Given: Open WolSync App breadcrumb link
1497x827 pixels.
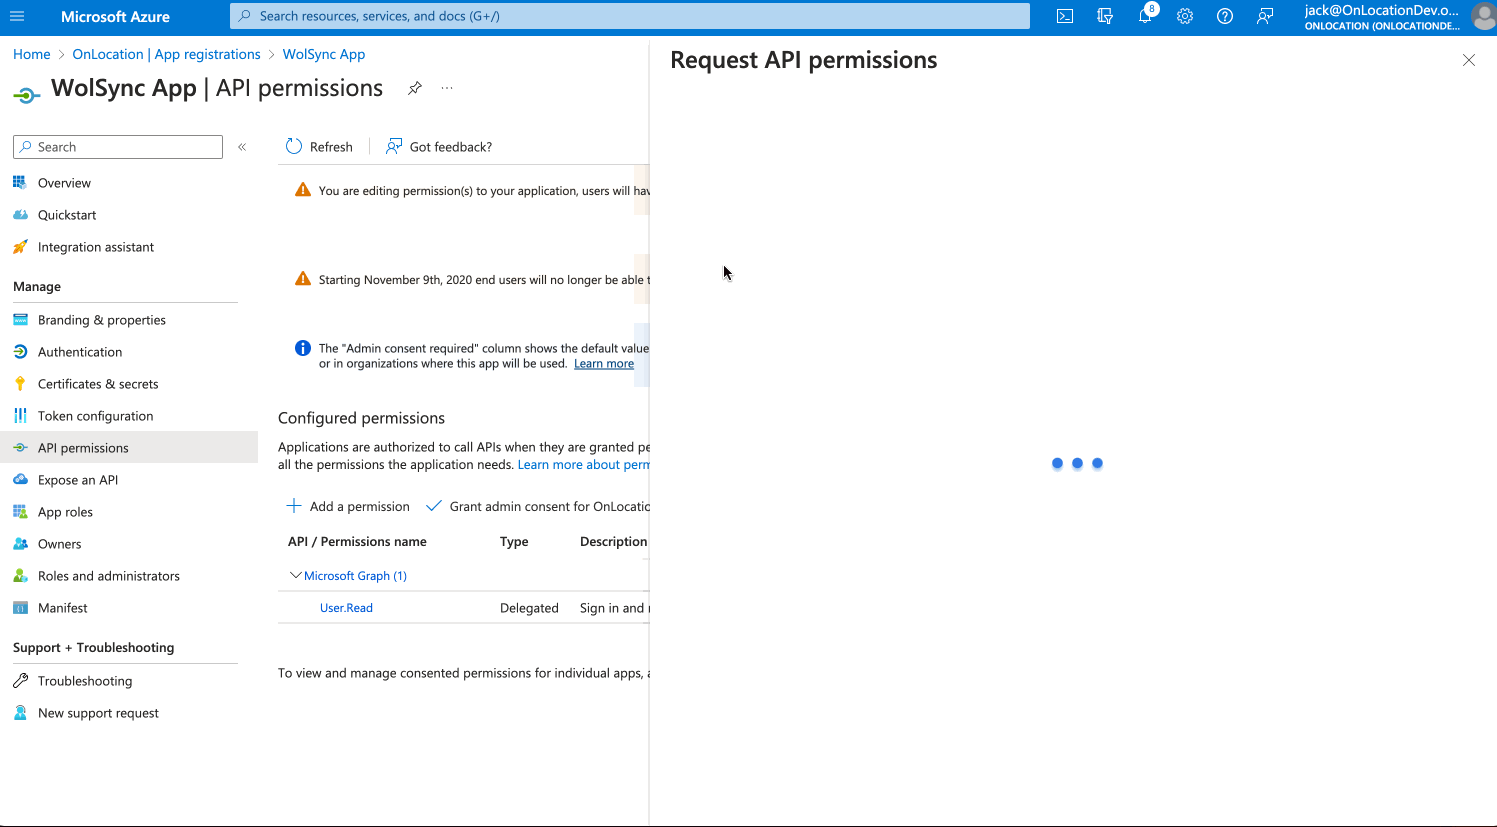Looking at the screenshot, I should click(324, 54).
